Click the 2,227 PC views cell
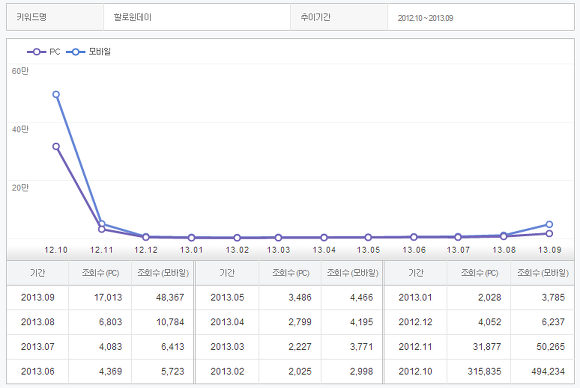Screen dimensions: 580x388 click(x=290, y=347)
